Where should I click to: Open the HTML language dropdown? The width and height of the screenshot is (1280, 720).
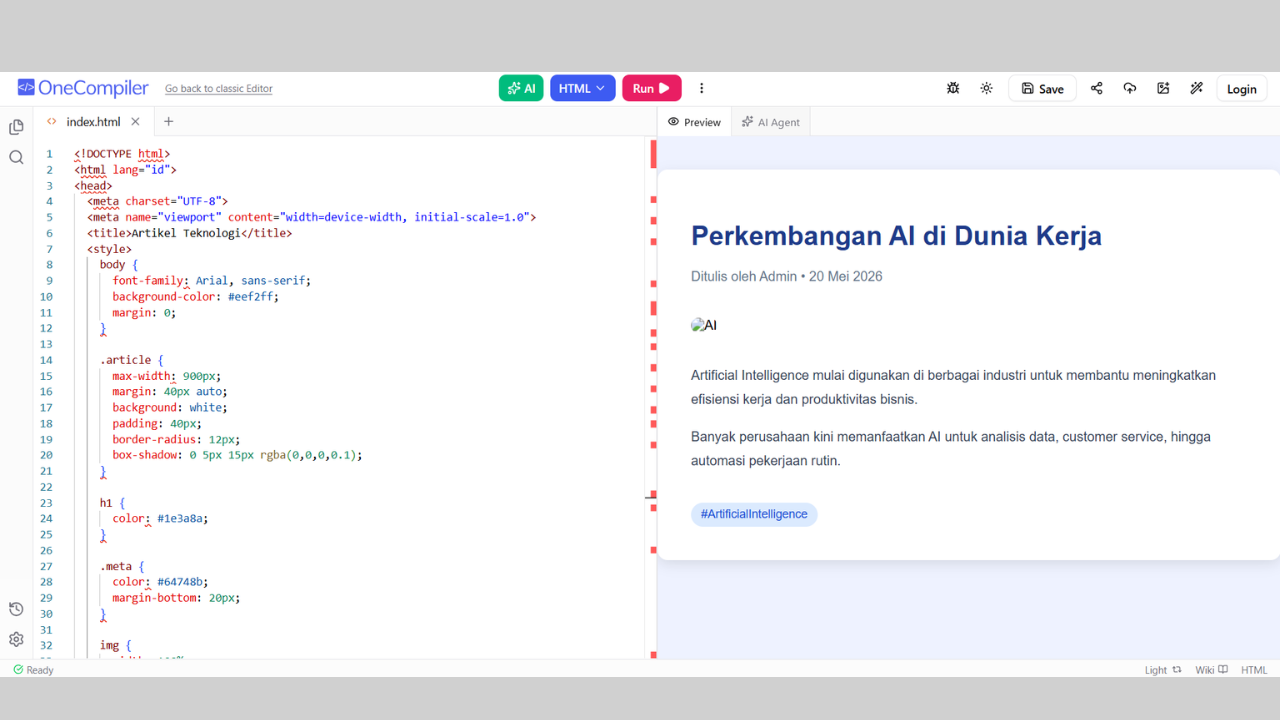[582, 88]
